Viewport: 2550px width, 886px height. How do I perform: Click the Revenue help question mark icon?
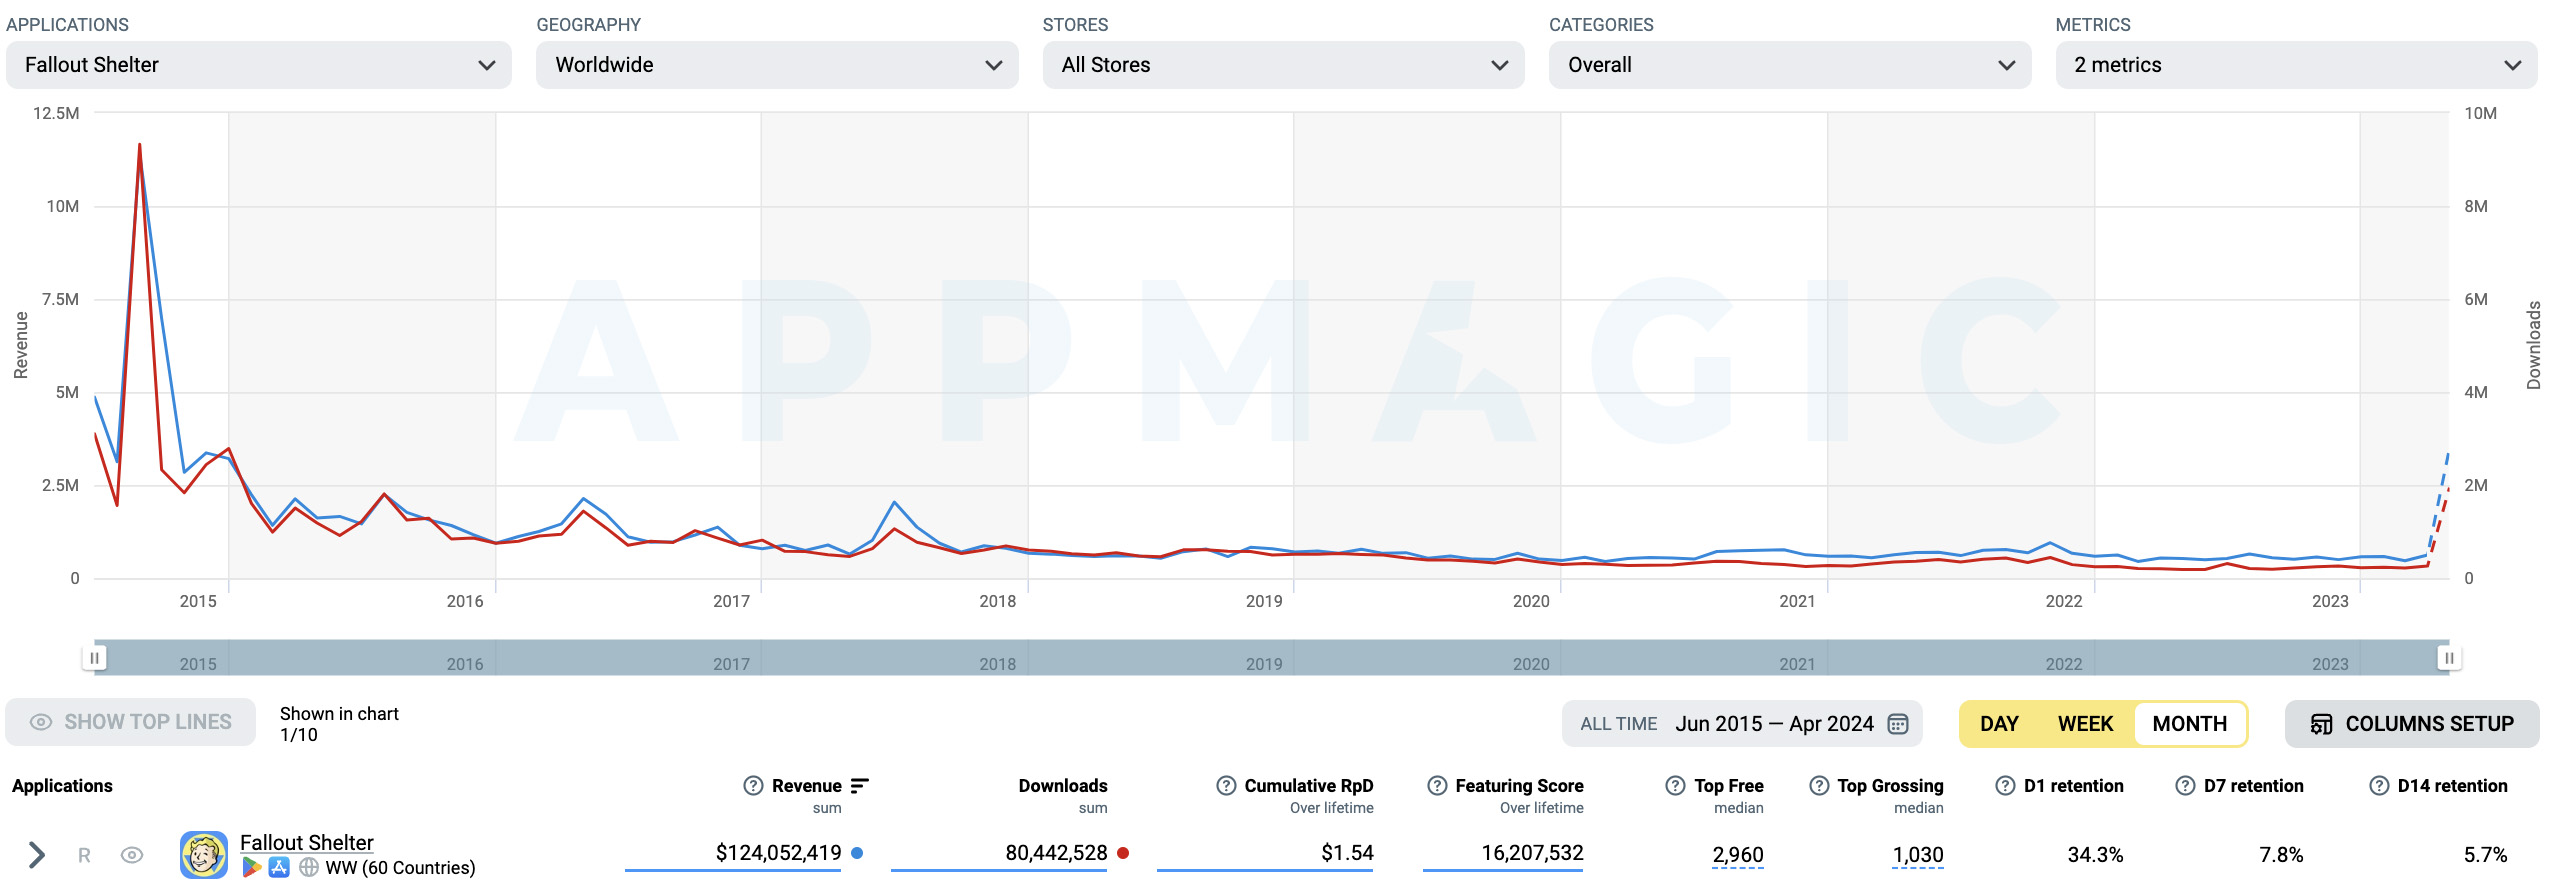(x=754, y=786)
